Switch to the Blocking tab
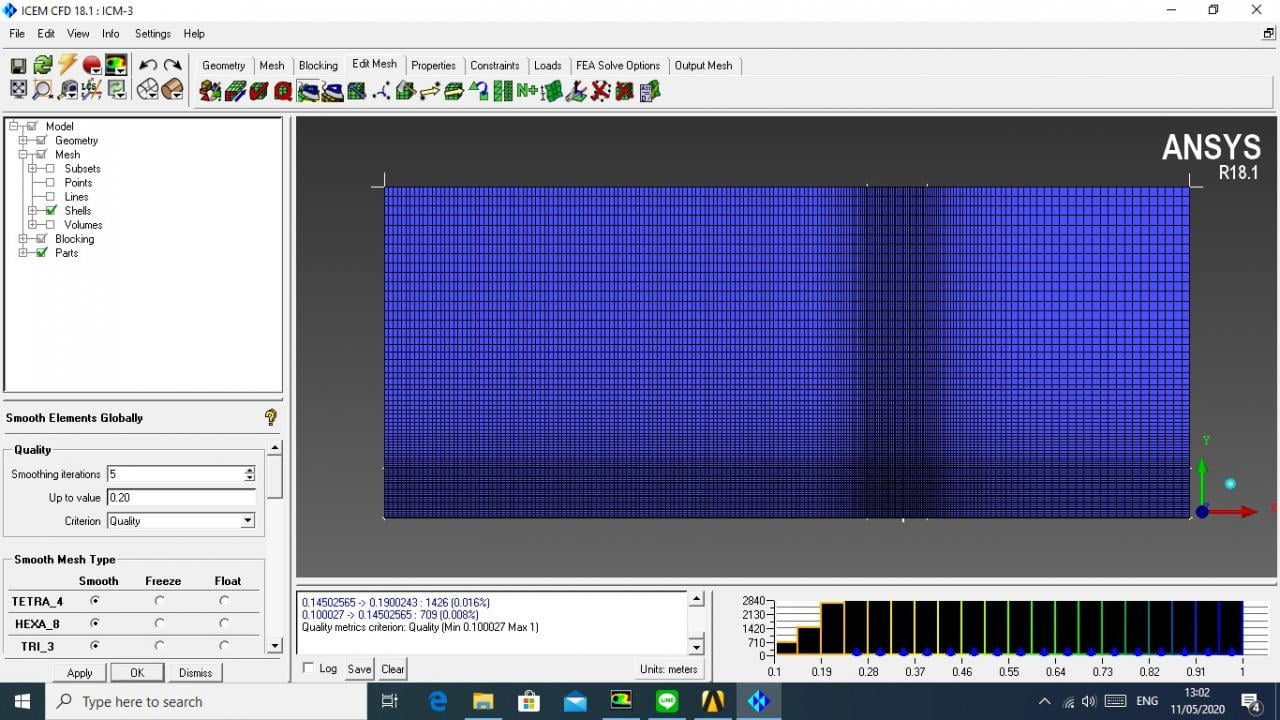This screenshot has height=720, width=1280. tap(318, 66)
